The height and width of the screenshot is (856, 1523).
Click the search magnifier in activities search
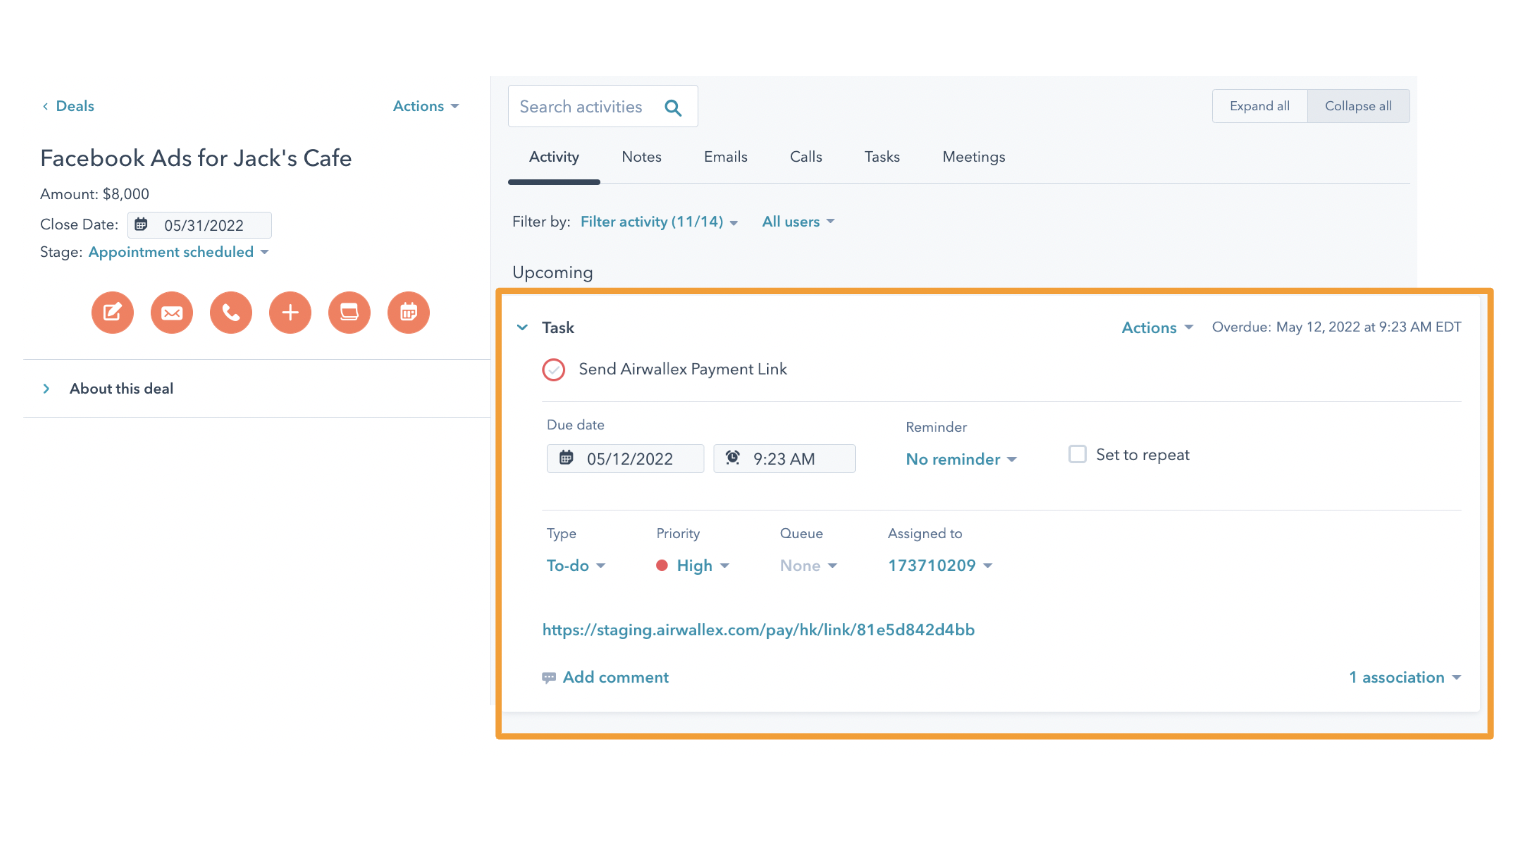click(x=673, y=106)
